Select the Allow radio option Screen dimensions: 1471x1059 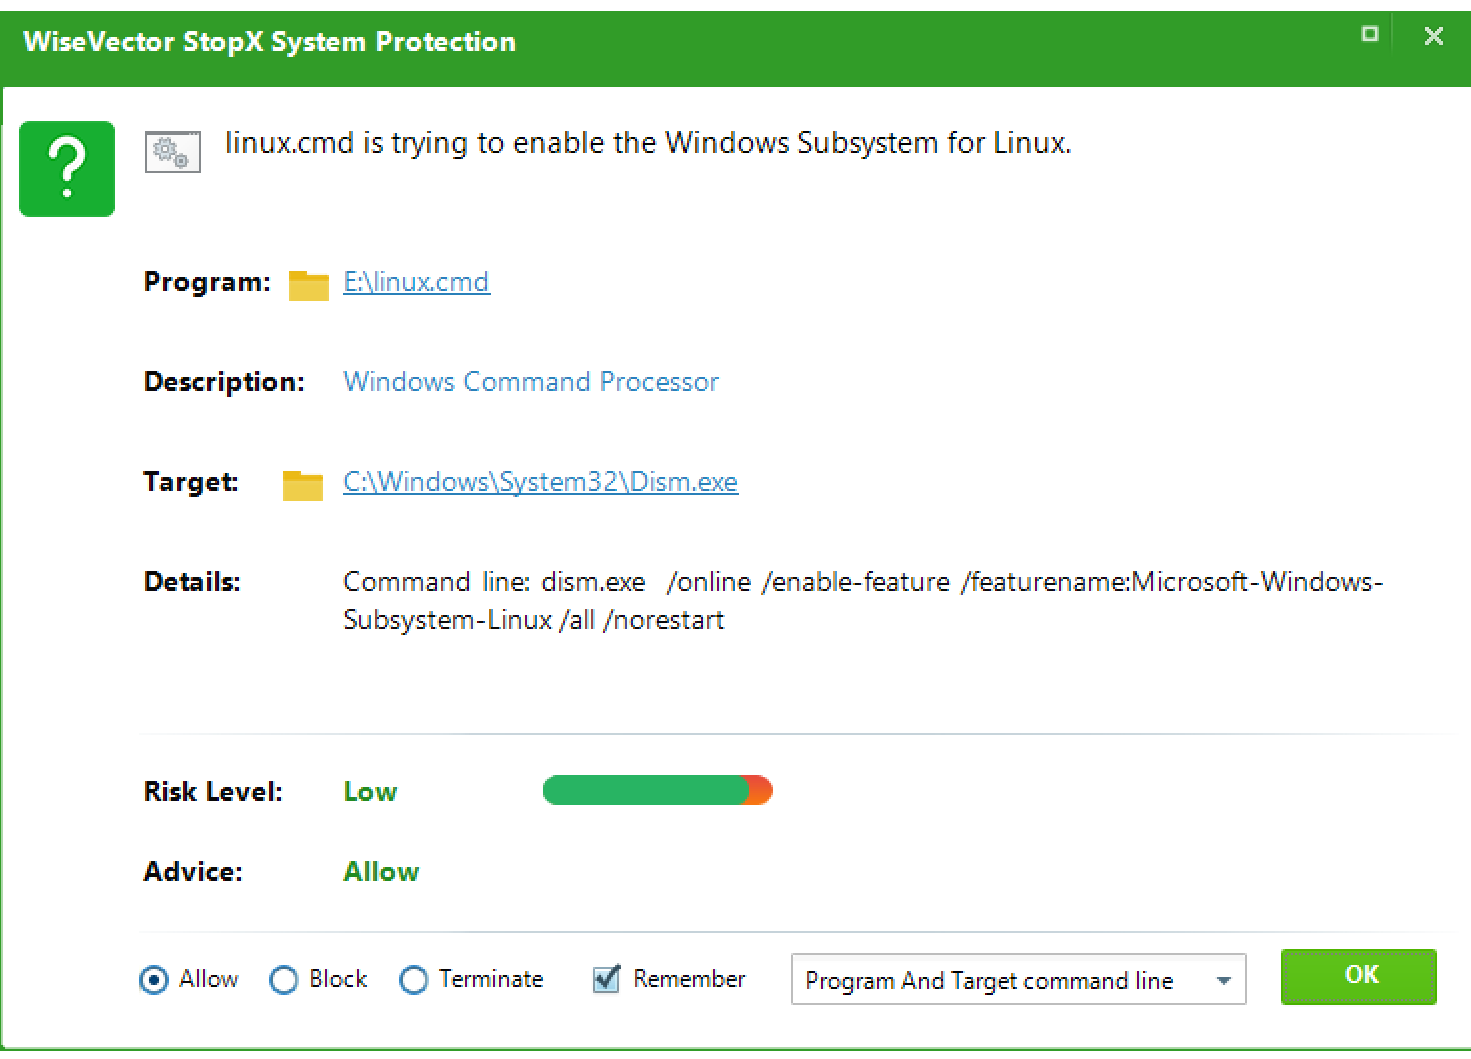tap(154, 980)
